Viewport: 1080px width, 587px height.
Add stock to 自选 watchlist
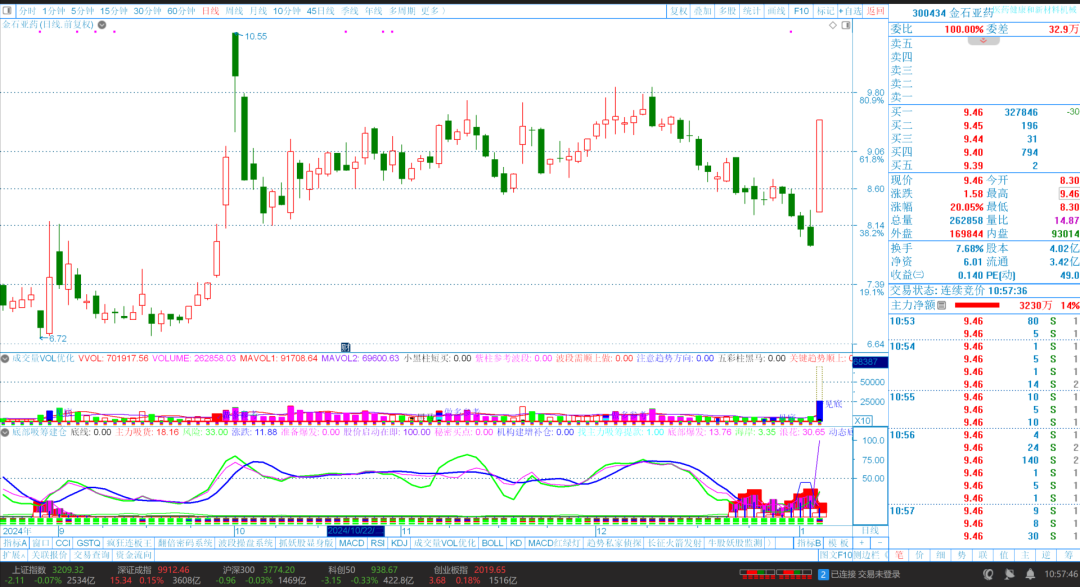(850, 11)
